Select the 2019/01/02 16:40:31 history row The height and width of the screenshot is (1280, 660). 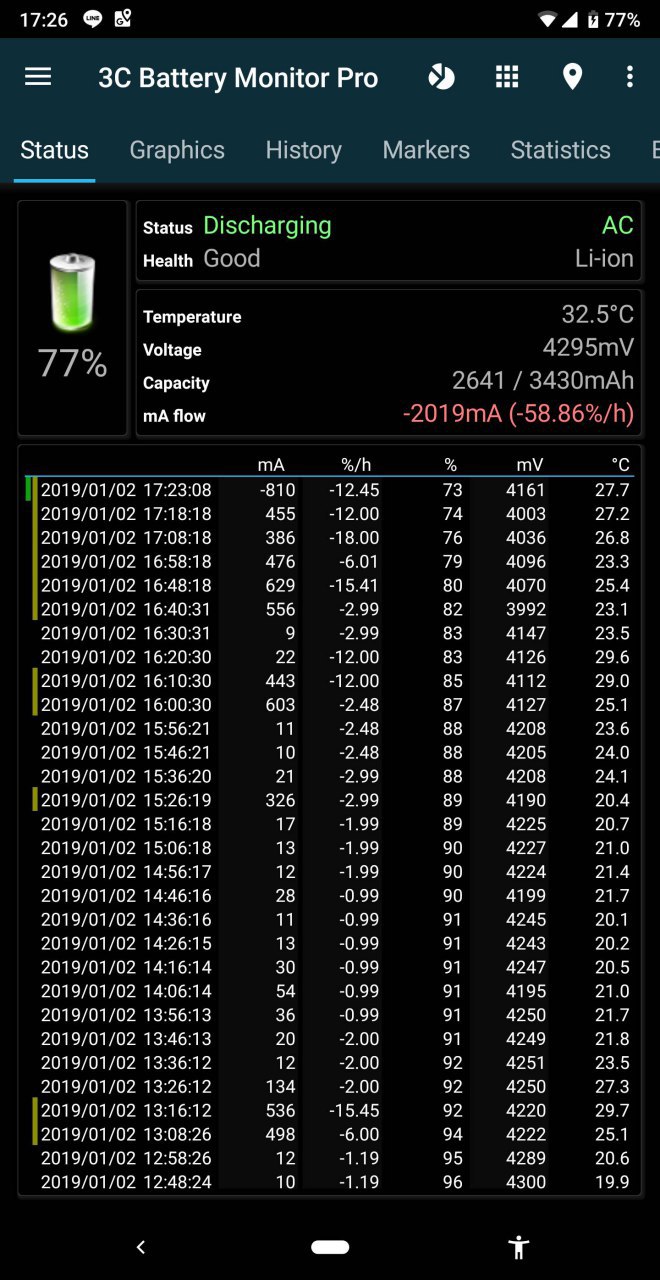coord(330,609)
